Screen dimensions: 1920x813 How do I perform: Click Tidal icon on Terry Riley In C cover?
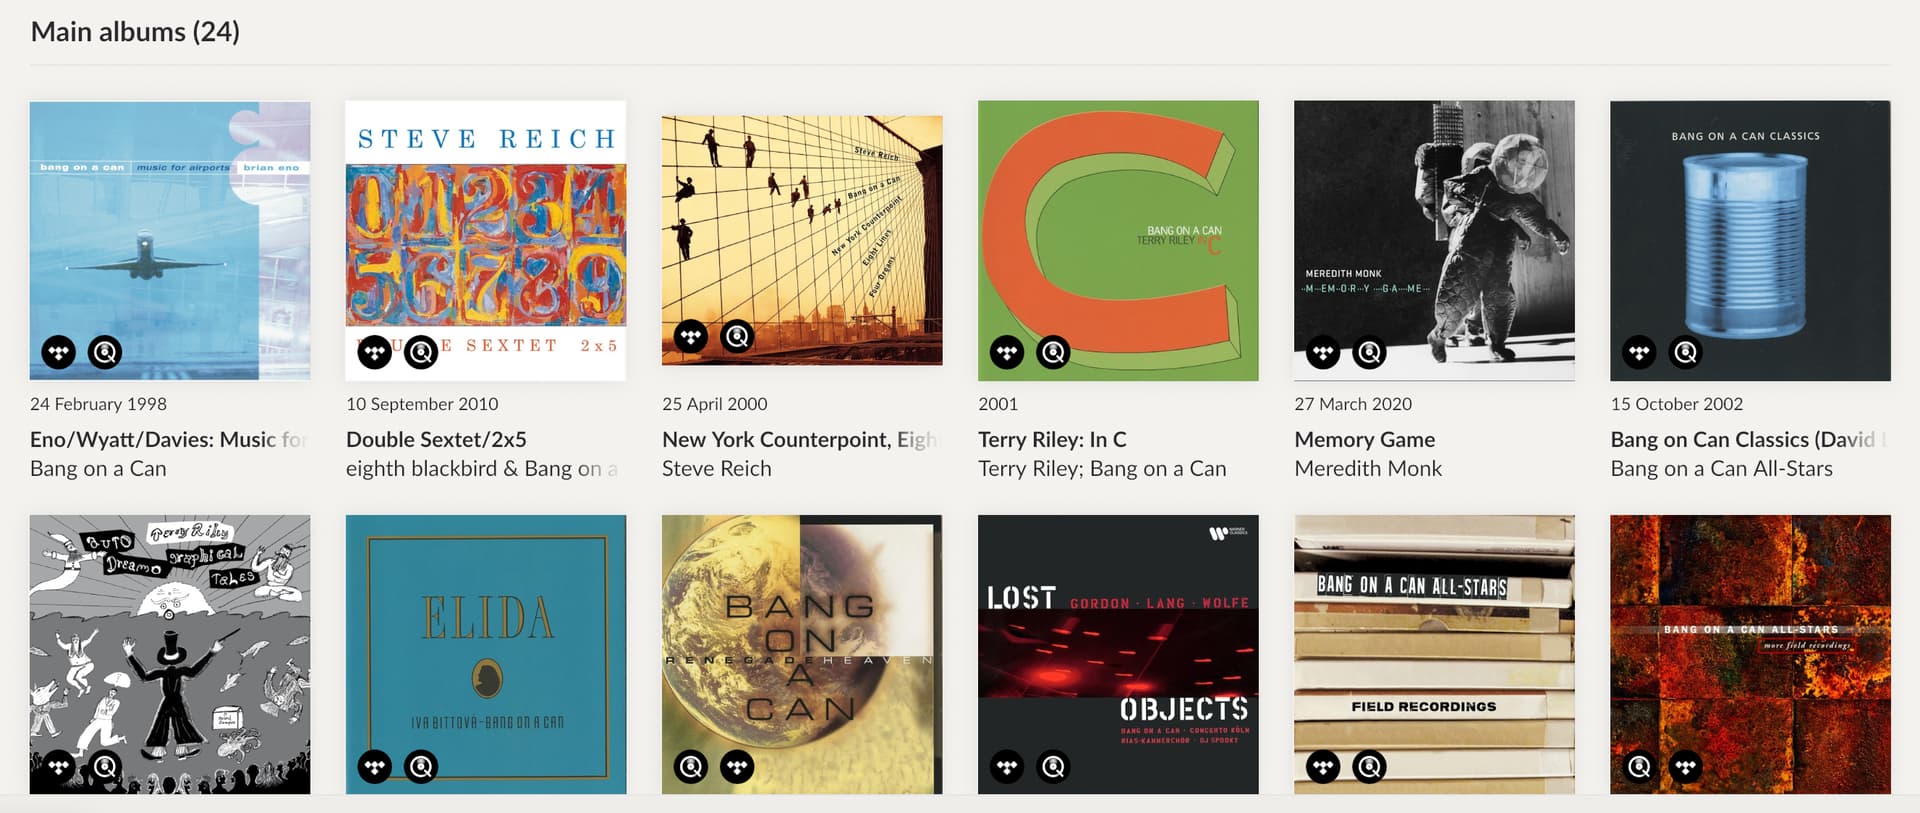click(x=1007, y=352)
